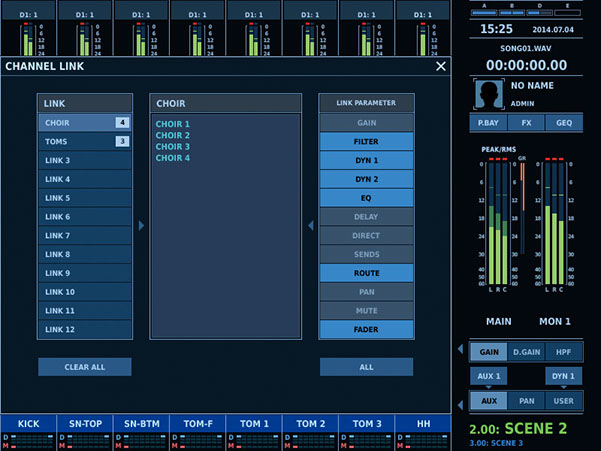Select LINK 10 in list

point(85,292)
